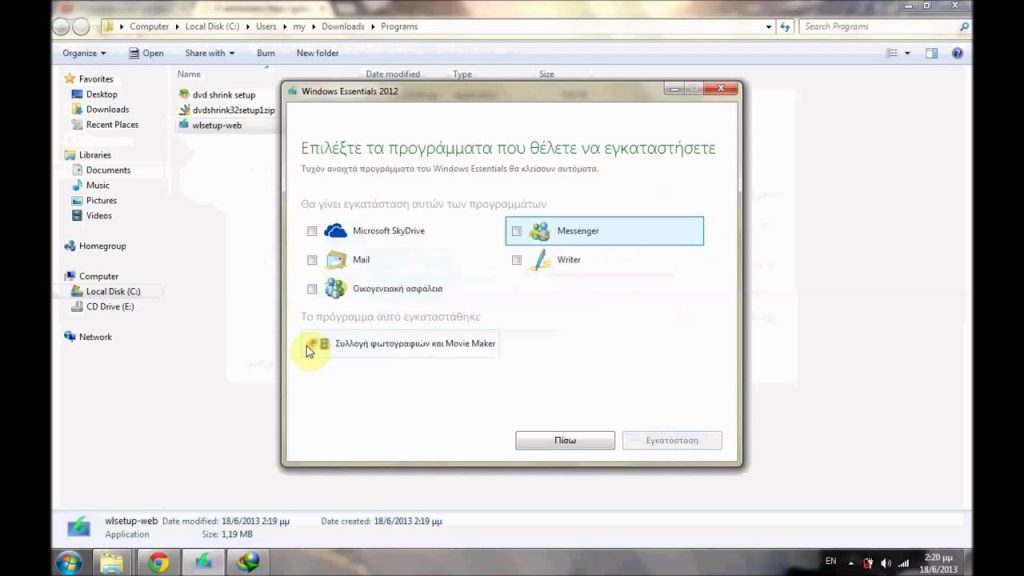
Task: Open Desktop in the navigation pane
Action: [101, 95]
